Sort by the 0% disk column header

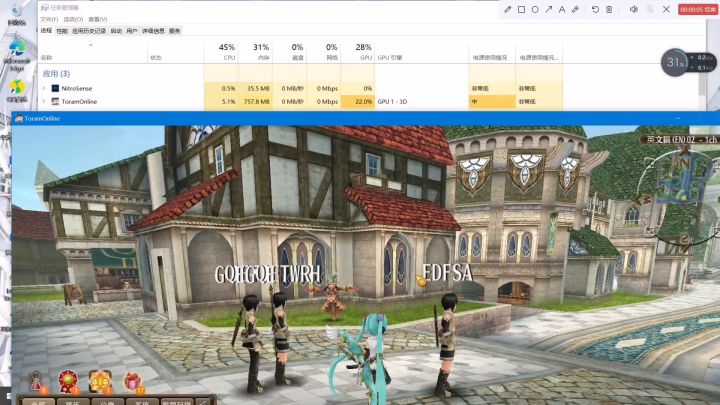pos(289,51)
